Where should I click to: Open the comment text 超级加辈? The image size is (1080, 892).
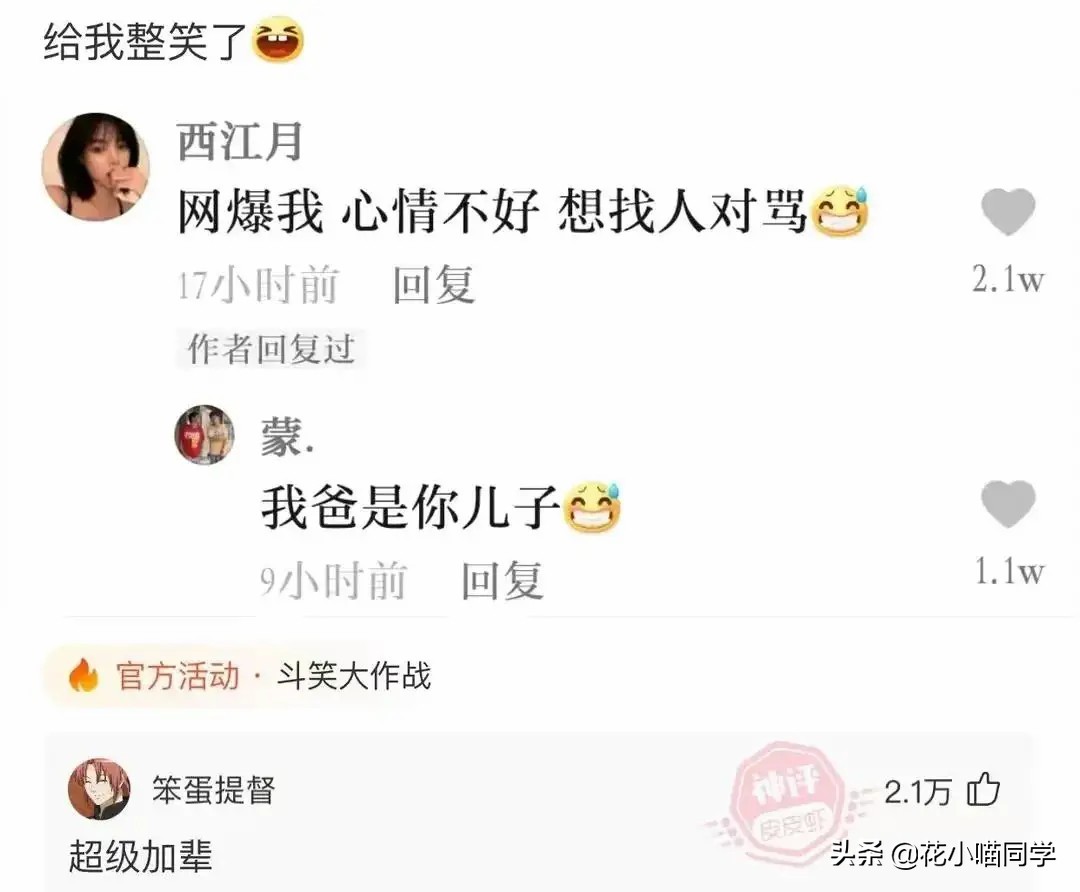pyautogui.click(x=141, y=857)
